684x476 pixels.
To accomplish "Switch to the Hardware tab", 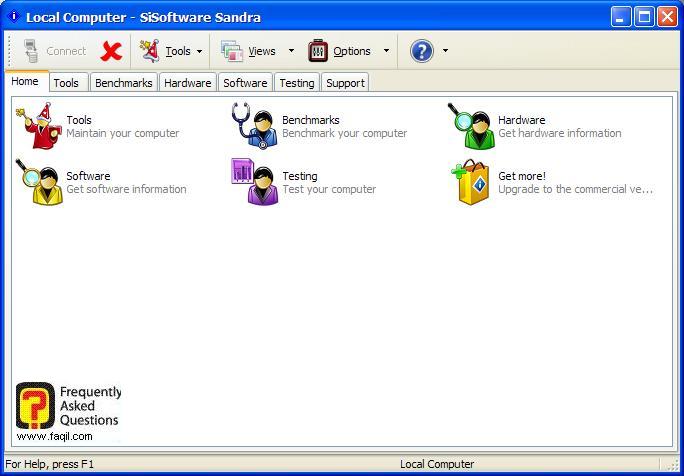I will [x=188, y=83].
